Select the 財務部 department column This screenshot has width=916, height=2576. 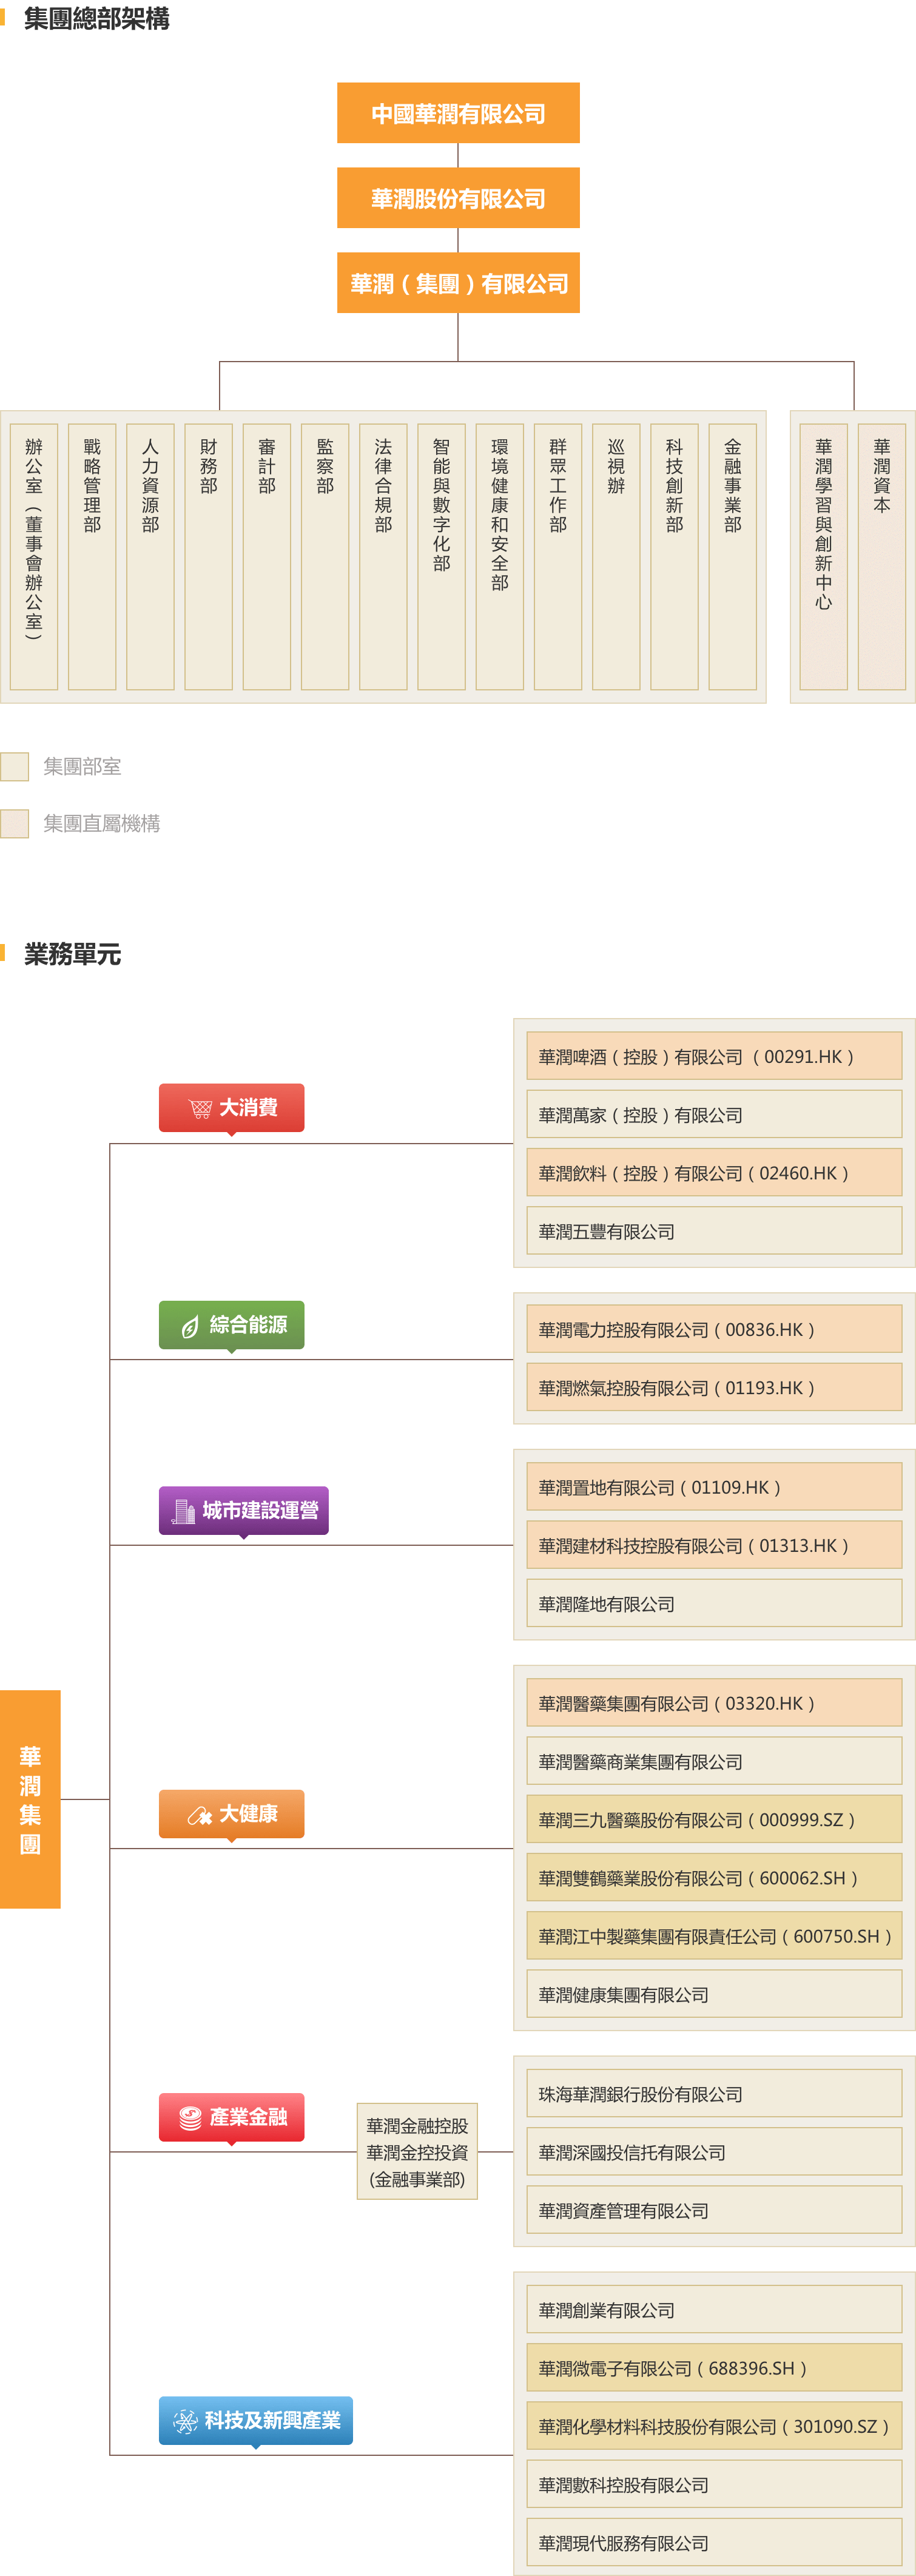coord(208,556)
